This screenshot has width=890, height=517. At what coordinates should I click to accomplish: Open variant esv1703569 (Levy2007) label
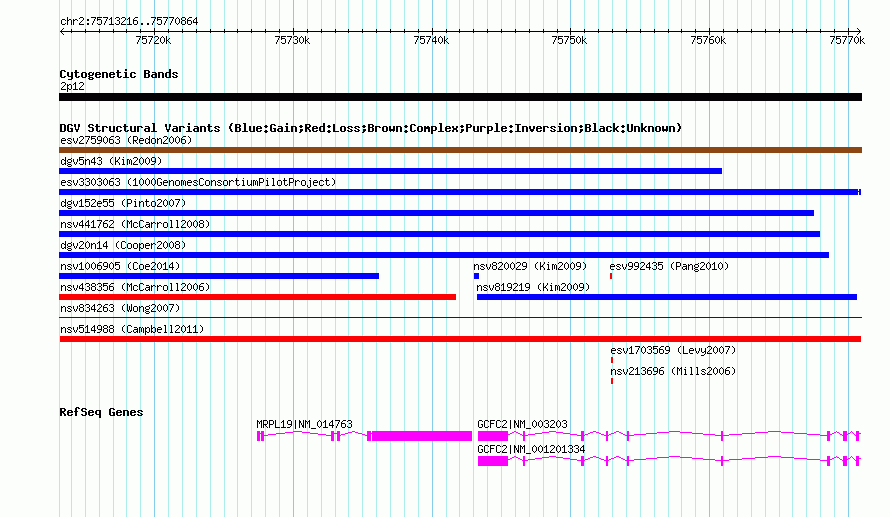click(x=673, y=350)
